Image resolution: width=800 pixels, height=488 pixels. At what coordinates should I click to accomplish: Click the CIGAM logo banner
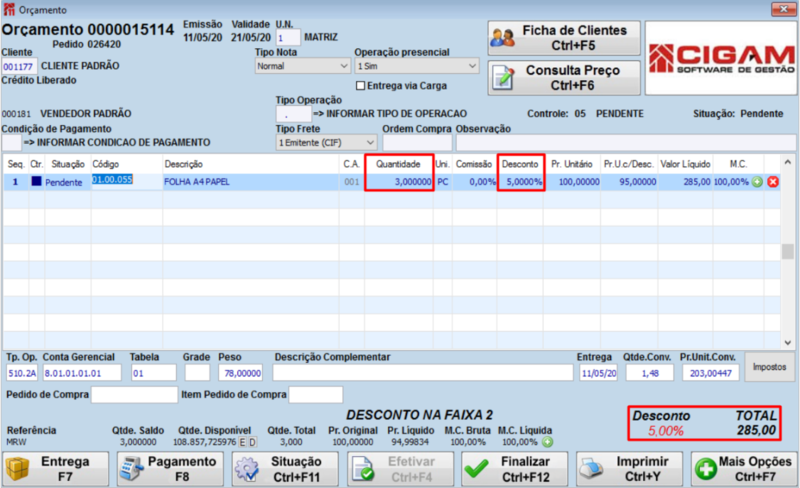721,58
